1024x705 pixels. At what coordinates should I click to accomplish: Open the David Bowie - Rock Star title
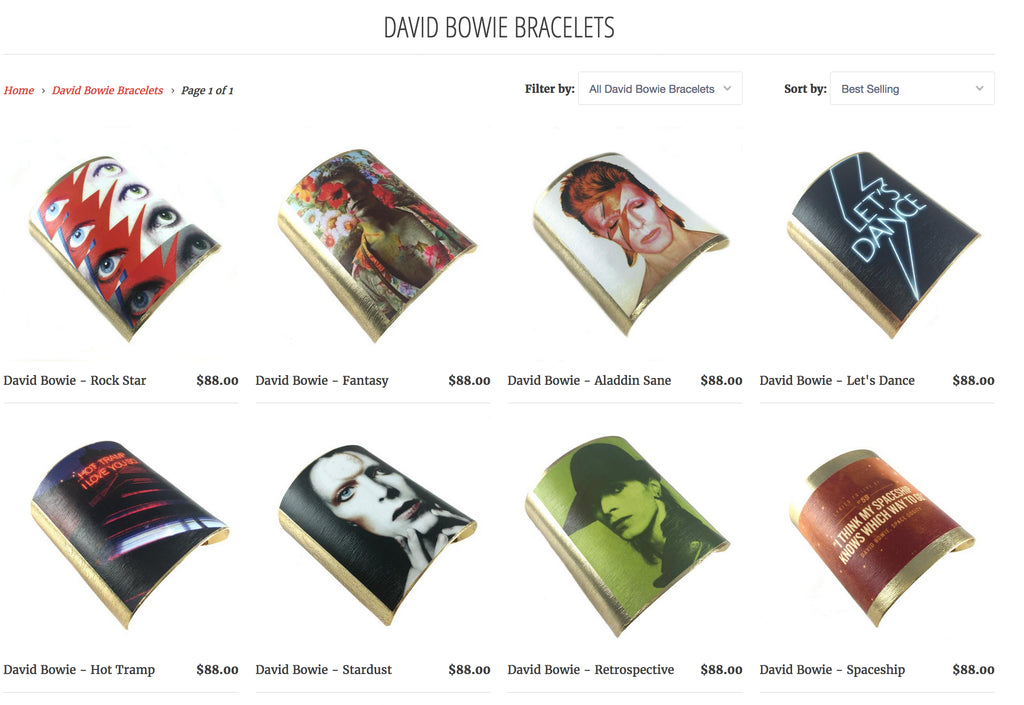click(75, 381)
